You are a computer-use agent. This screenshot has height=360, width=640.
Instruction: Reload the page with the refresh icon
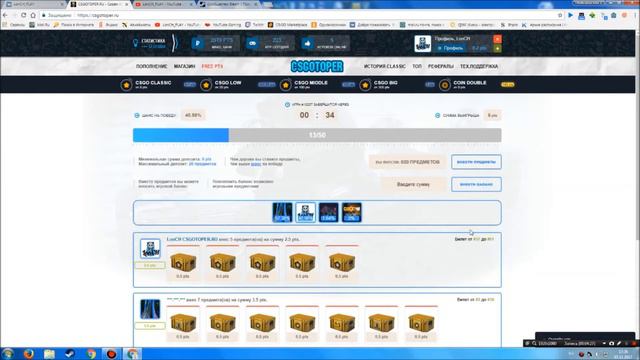click(24, 15)
